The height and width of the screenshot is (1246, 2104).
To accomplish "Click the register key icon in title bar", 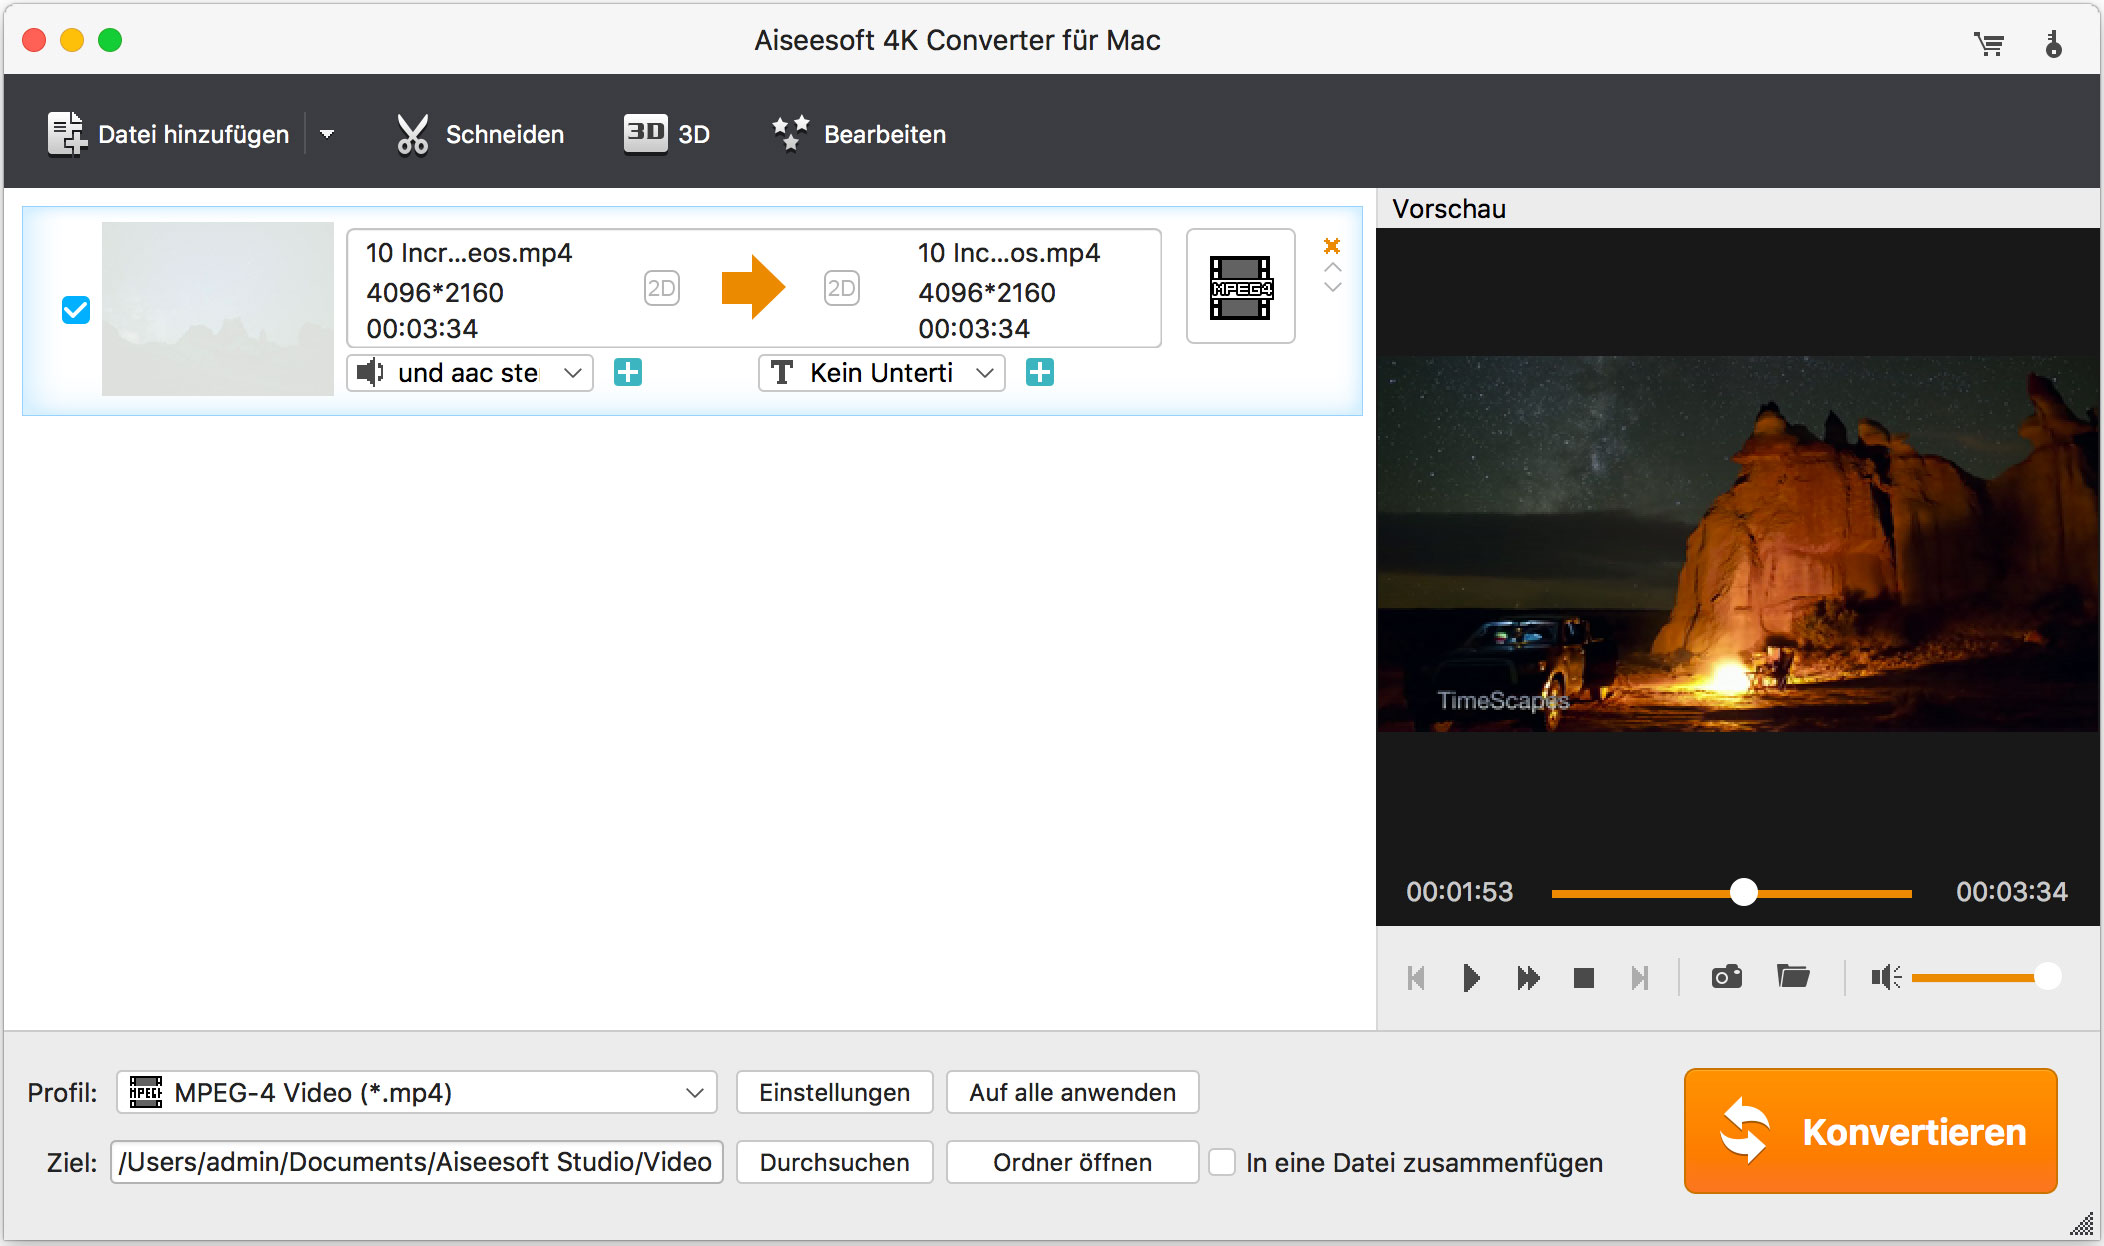I will click(2053, 43).
